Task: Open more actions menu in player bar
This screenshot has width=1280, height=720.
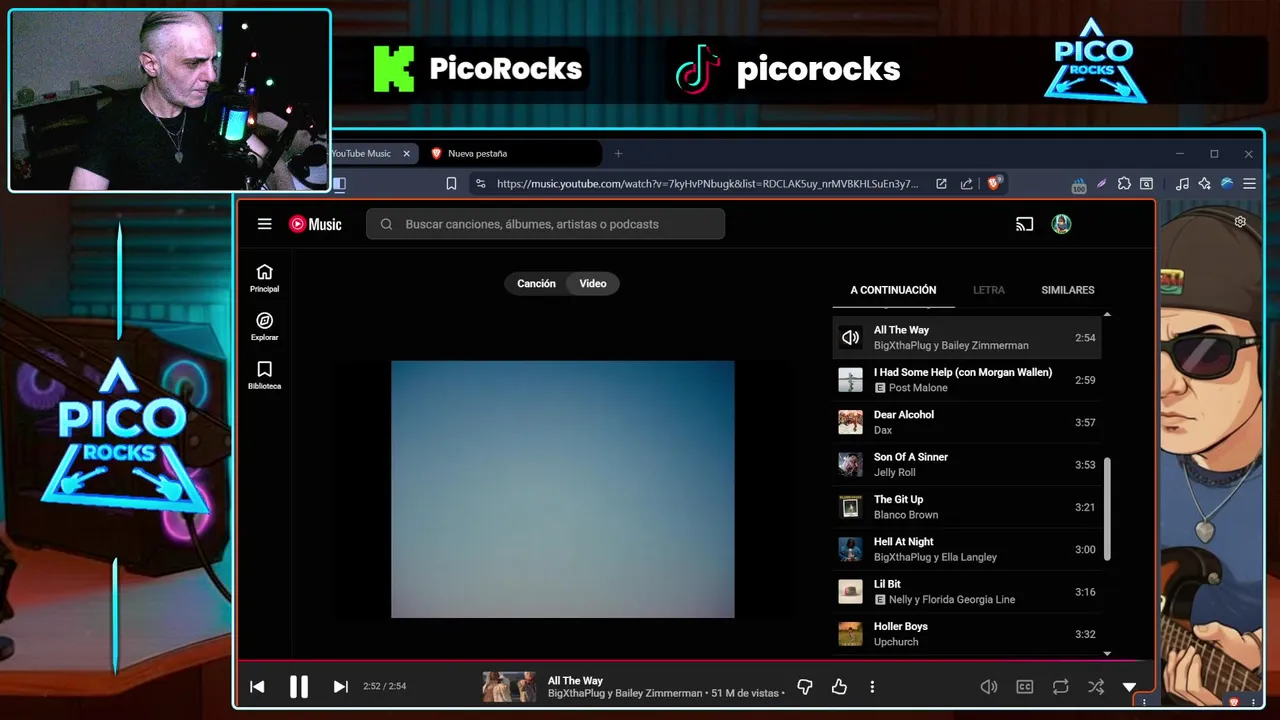Action: [872, 686]
